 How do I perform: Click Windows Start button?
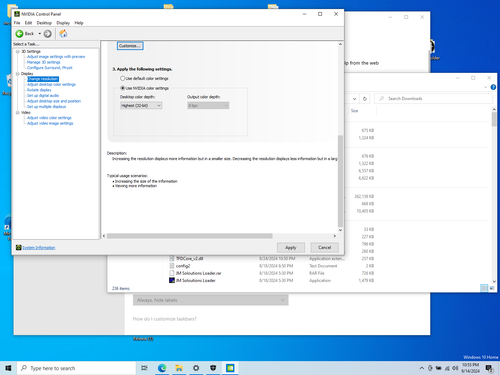point(8,368)
